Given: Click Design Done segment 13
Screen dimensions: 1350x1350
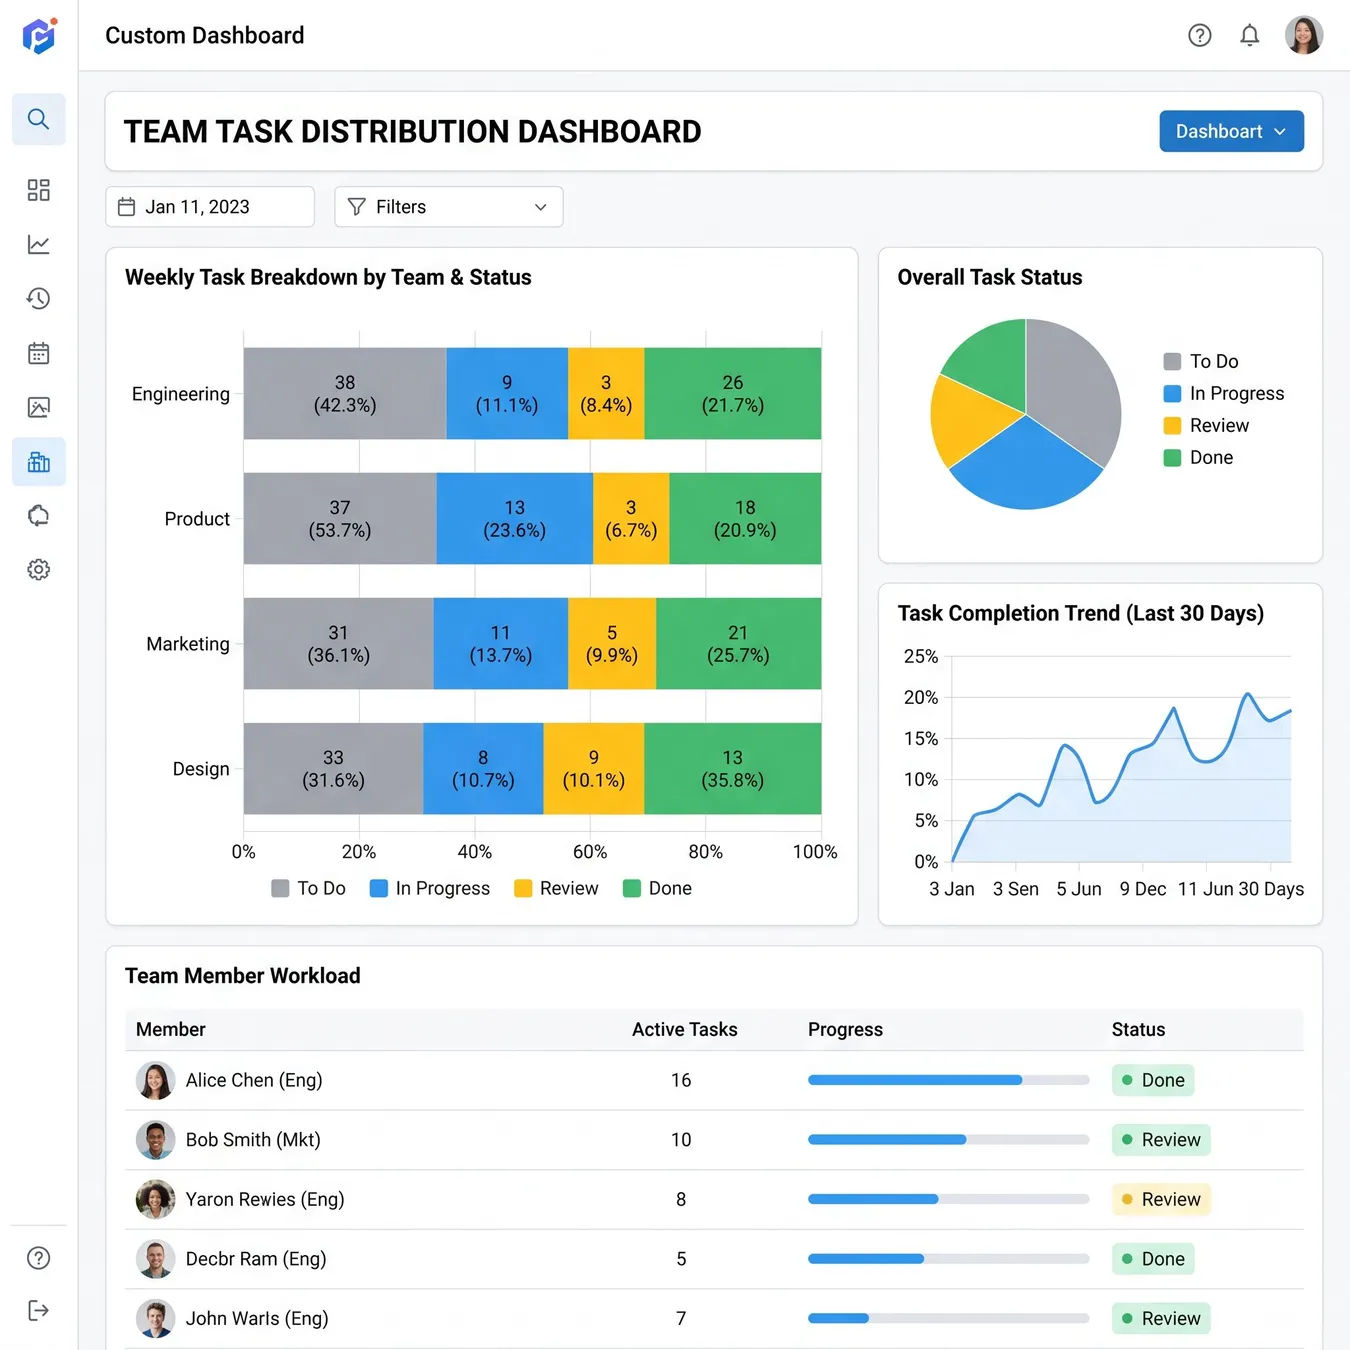Looking at the screenshot, I should 733,769.
